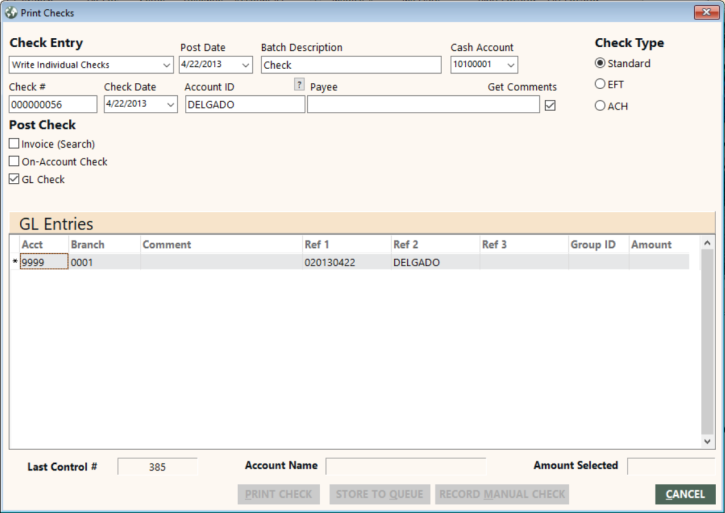This screenshot has width=725, height=513.
Task: Click the Comment column header
Action: point(221,245)
